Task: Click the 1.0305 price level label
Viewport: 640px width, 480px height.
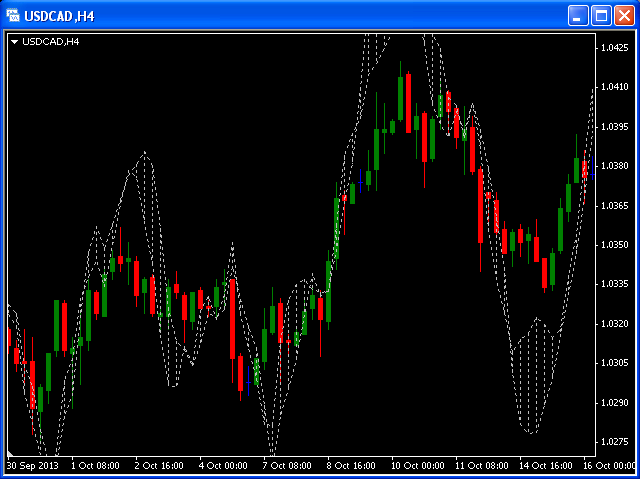Action: [615, 363]
